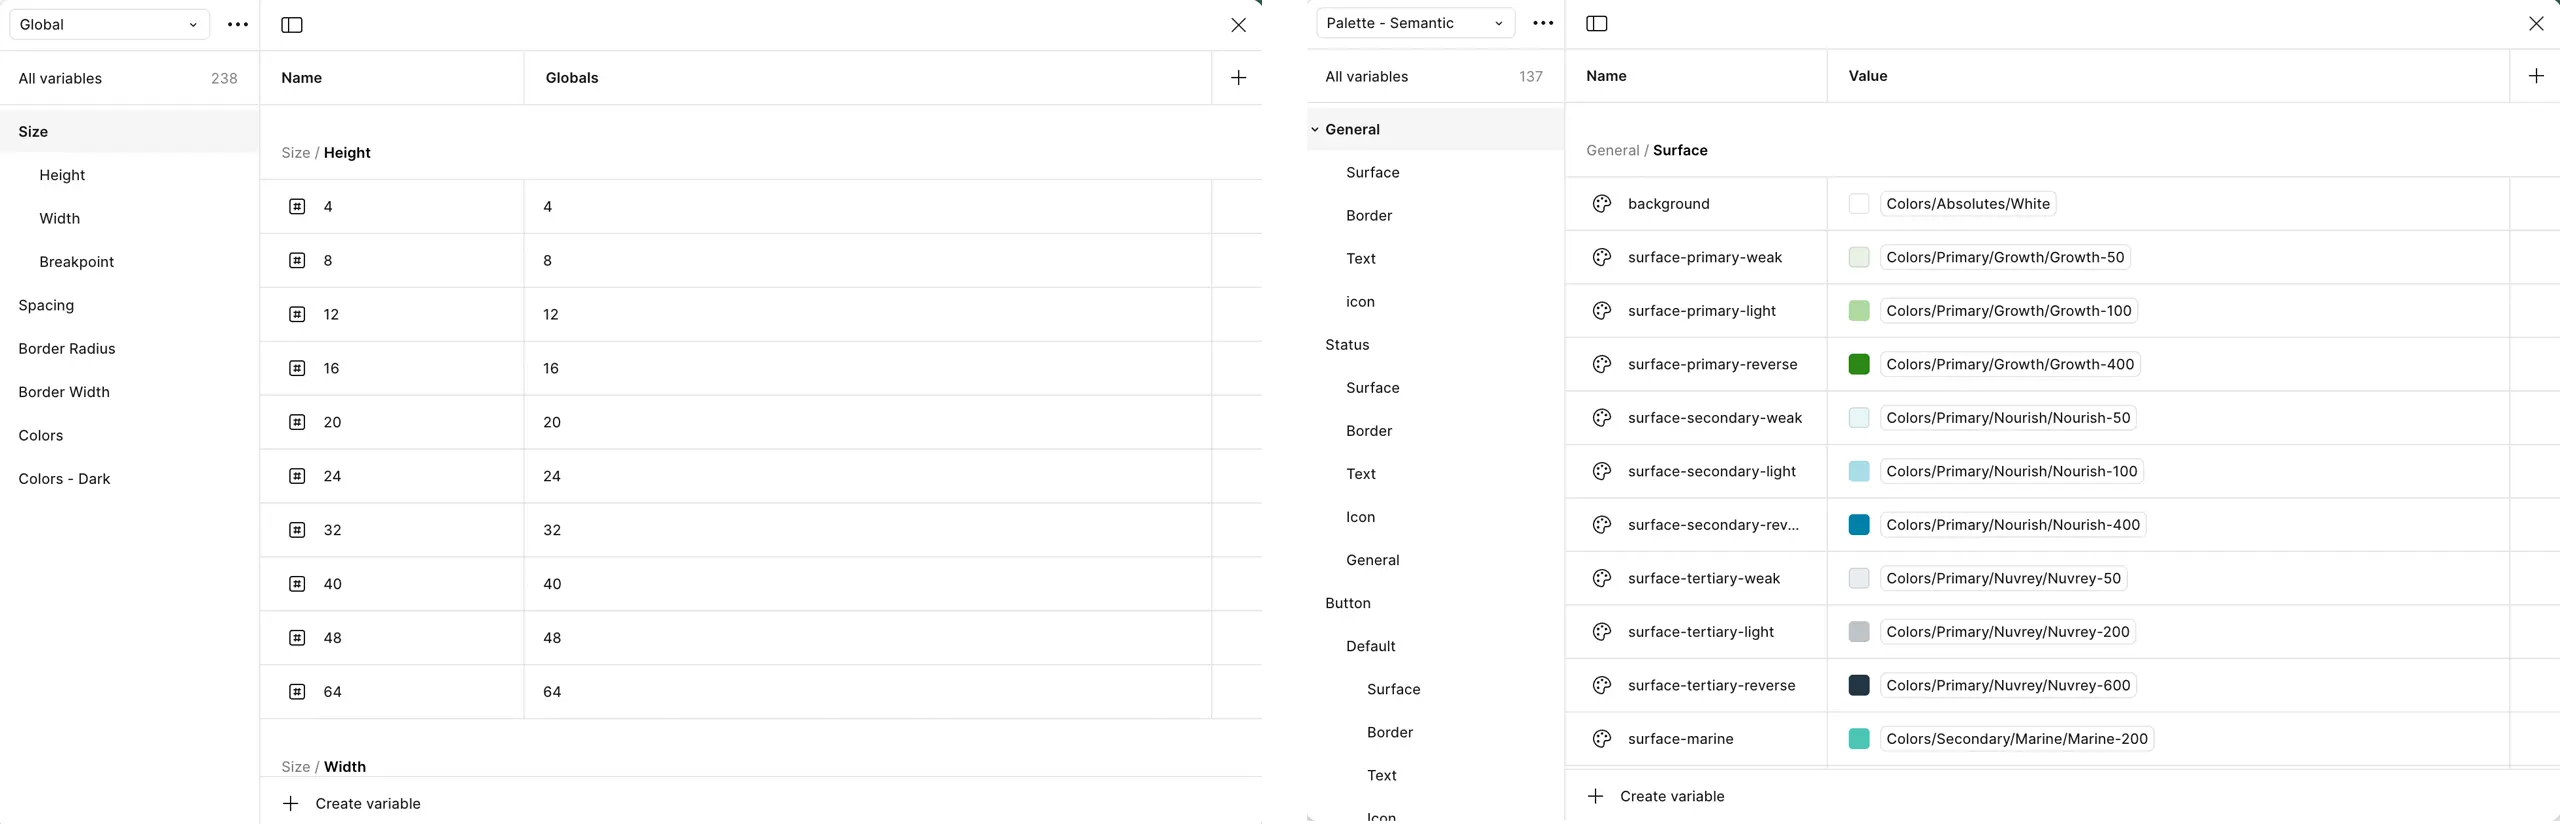
Task: Toggle sidebar in the Palette - Semantic panel
Action: [x=1597, y=24]
